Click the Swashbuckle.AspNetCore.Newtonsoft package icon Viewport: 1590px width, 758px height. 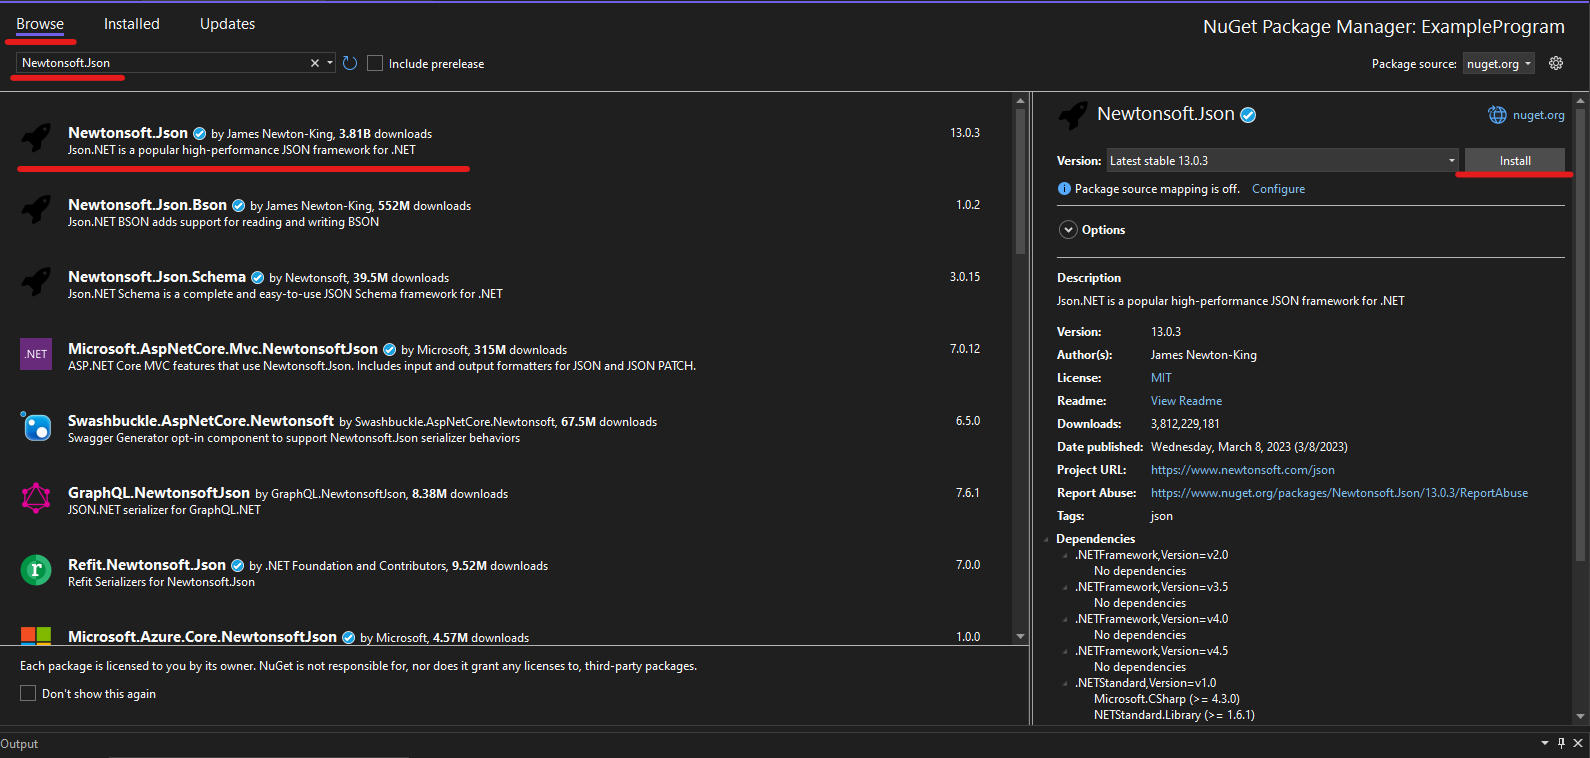pos(36,426)
